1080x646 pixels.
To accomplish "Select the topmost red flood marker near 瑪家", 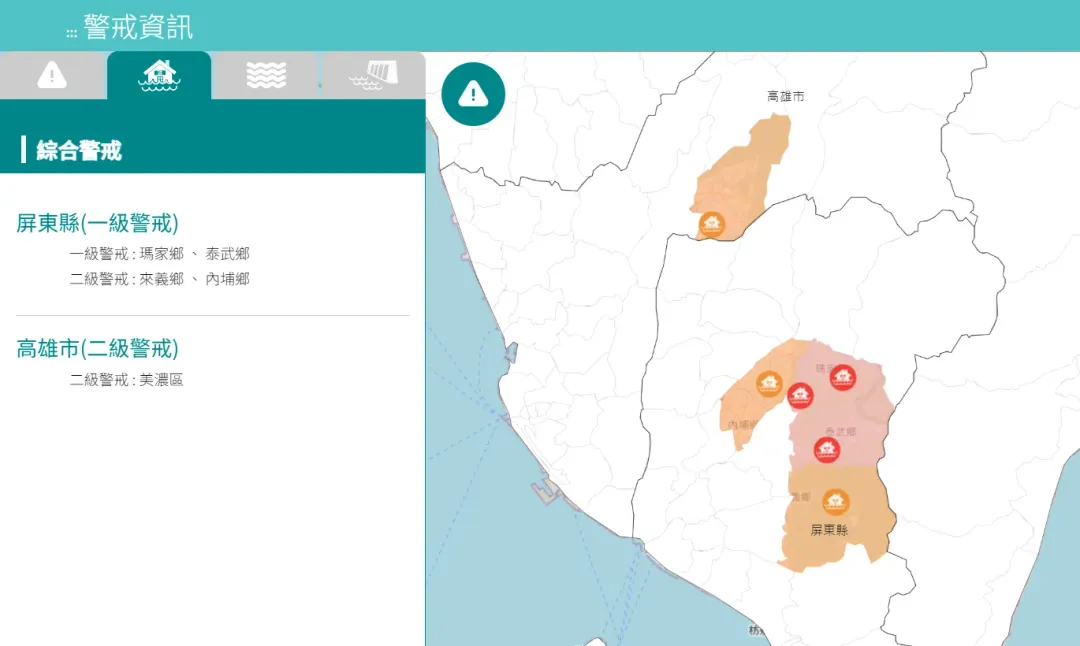I will coord(842,377).
